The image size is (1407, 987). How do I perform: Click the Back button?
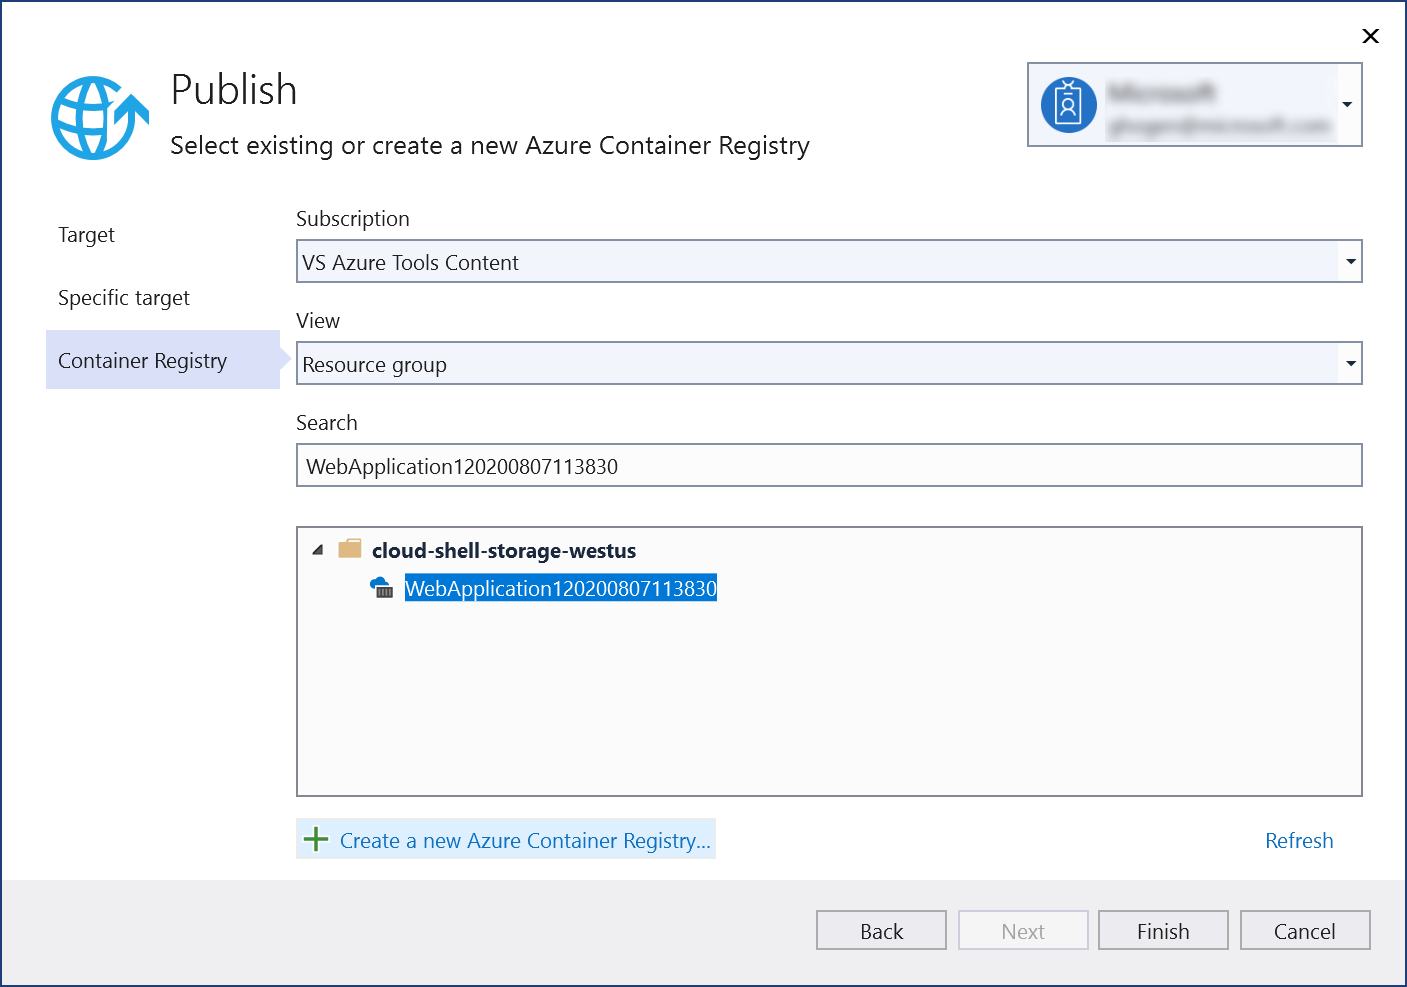[881, 930]
